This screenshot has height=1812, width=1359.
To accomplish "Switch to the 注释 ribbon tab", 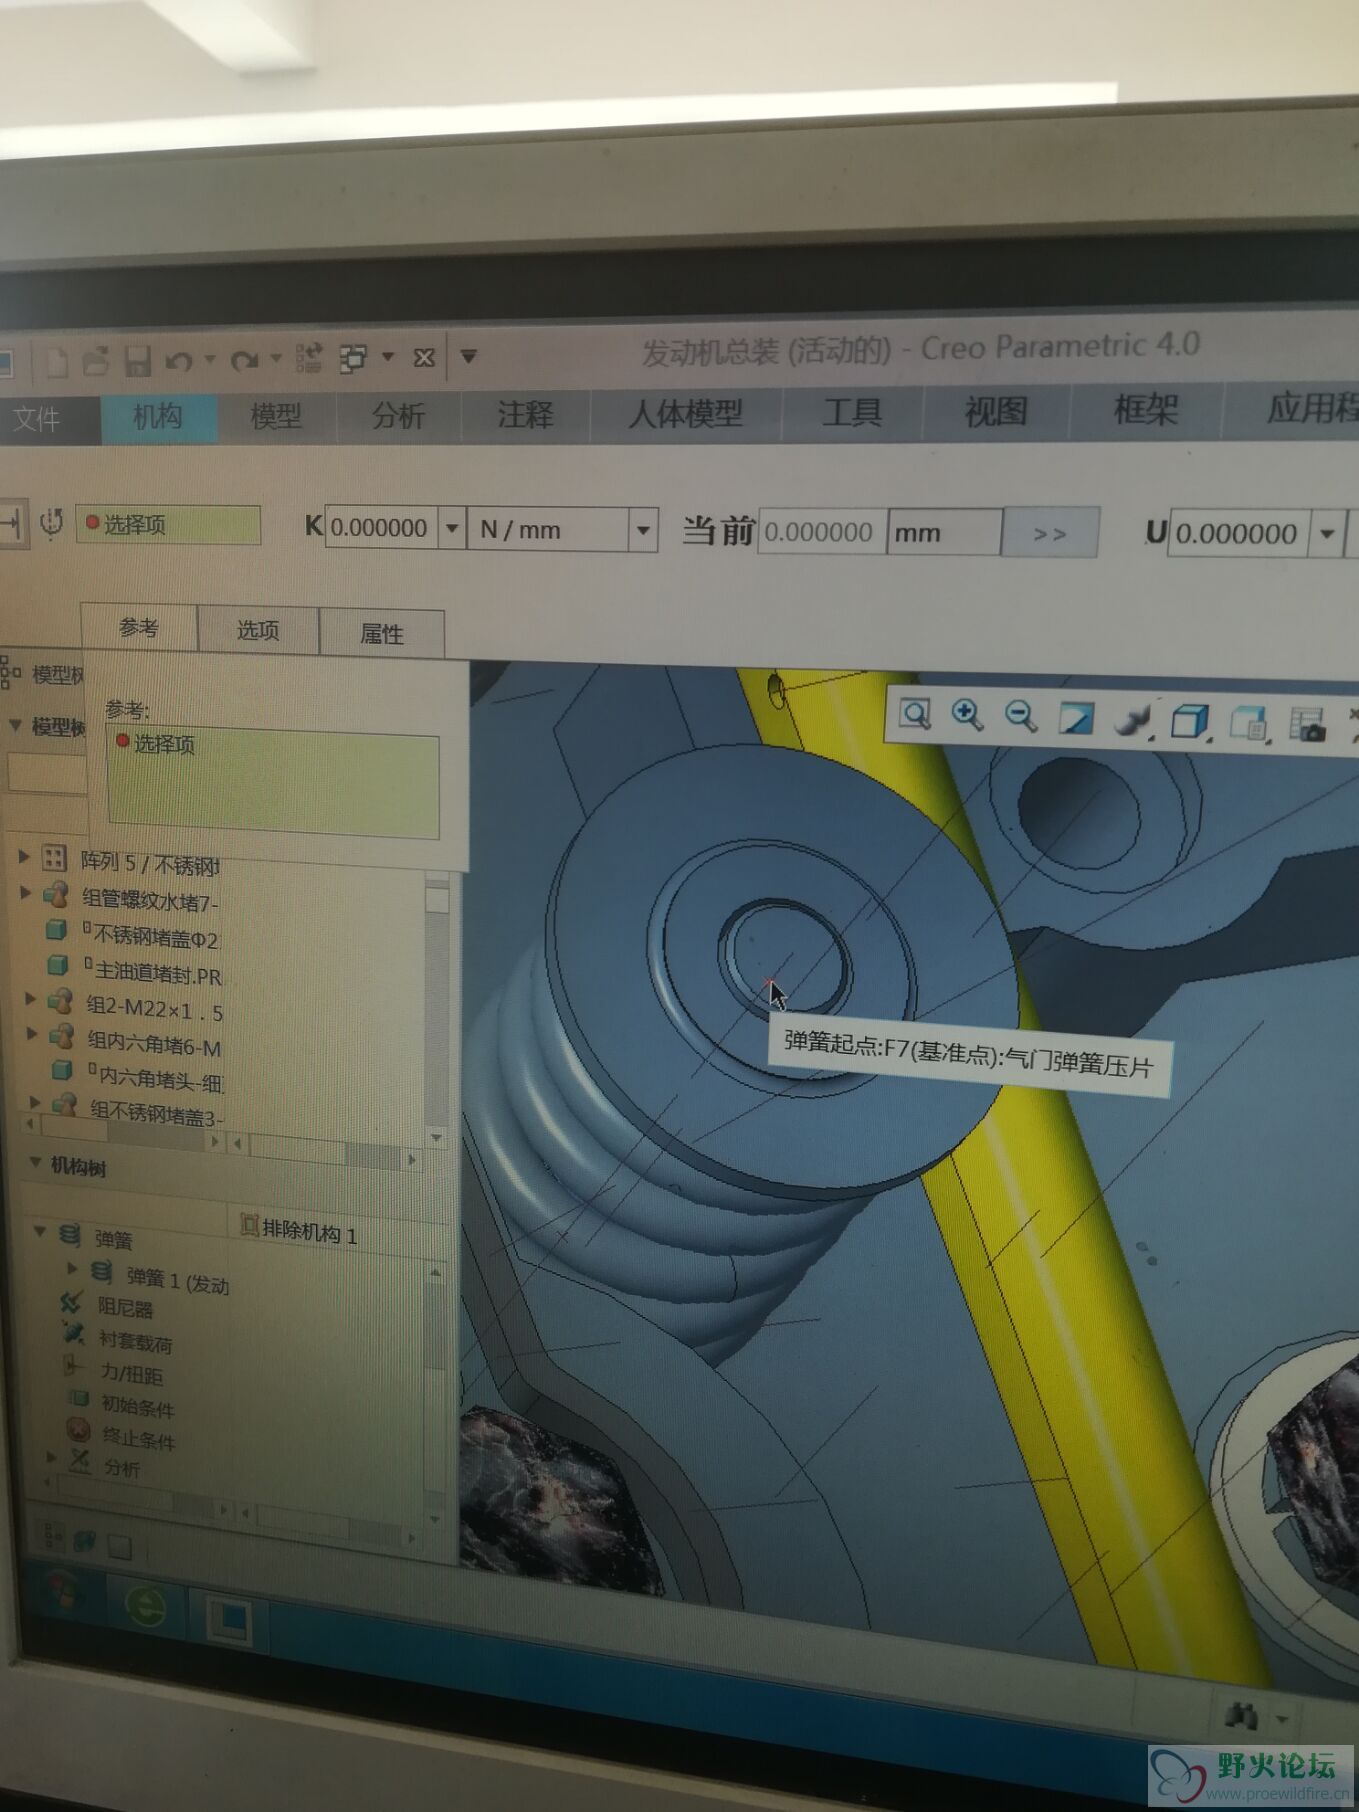I will click(525, 413).
